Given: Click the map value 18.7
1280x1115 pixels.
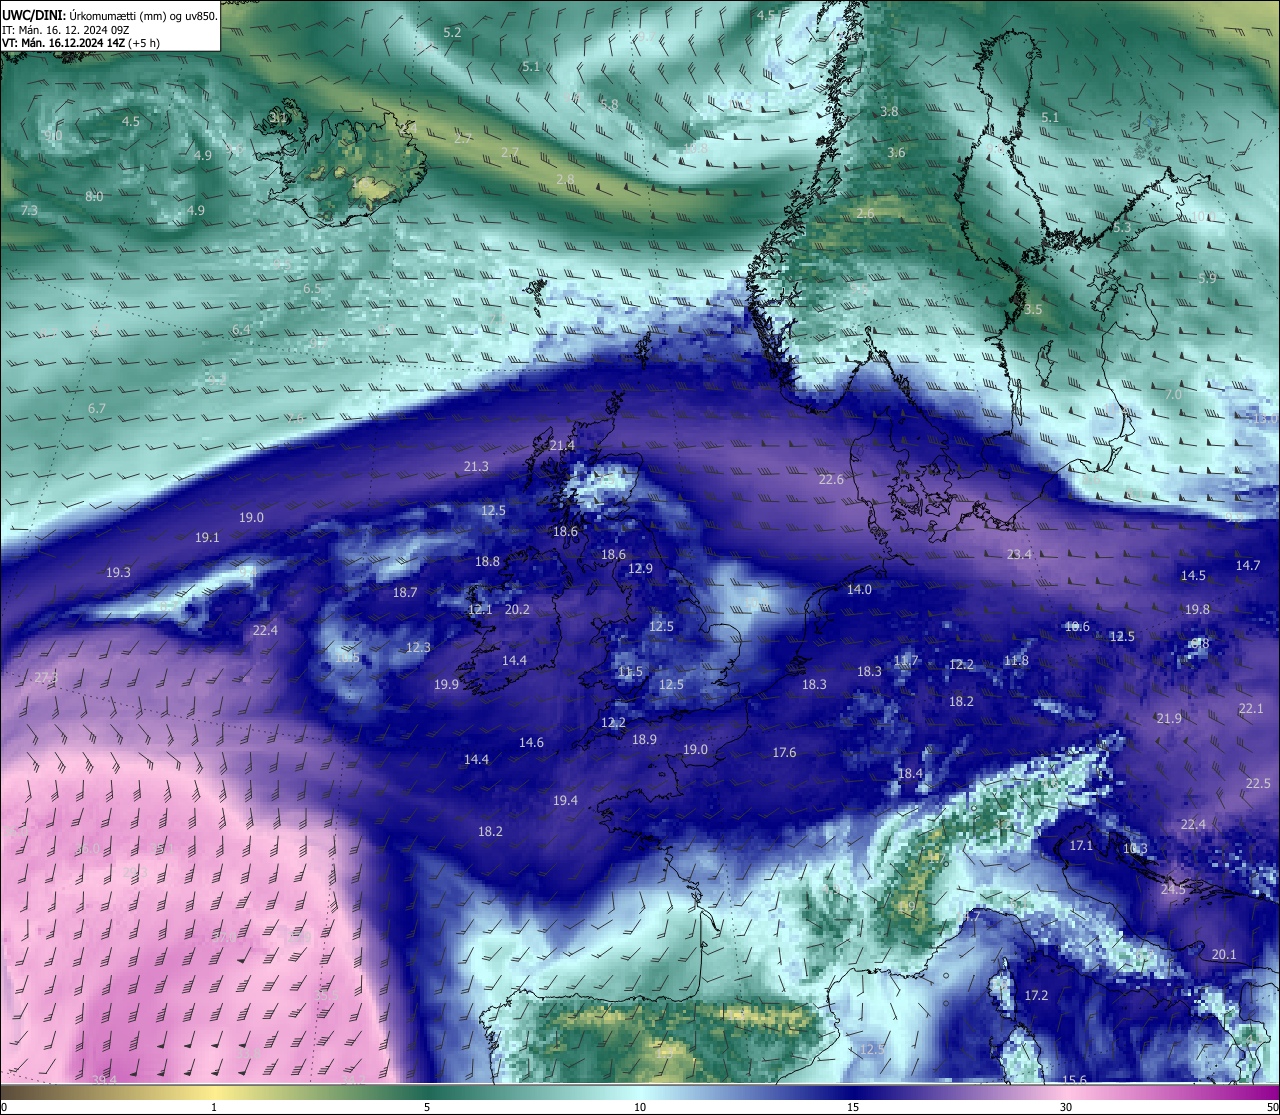Looking at the screenshot, I should [x=405, y=593].
